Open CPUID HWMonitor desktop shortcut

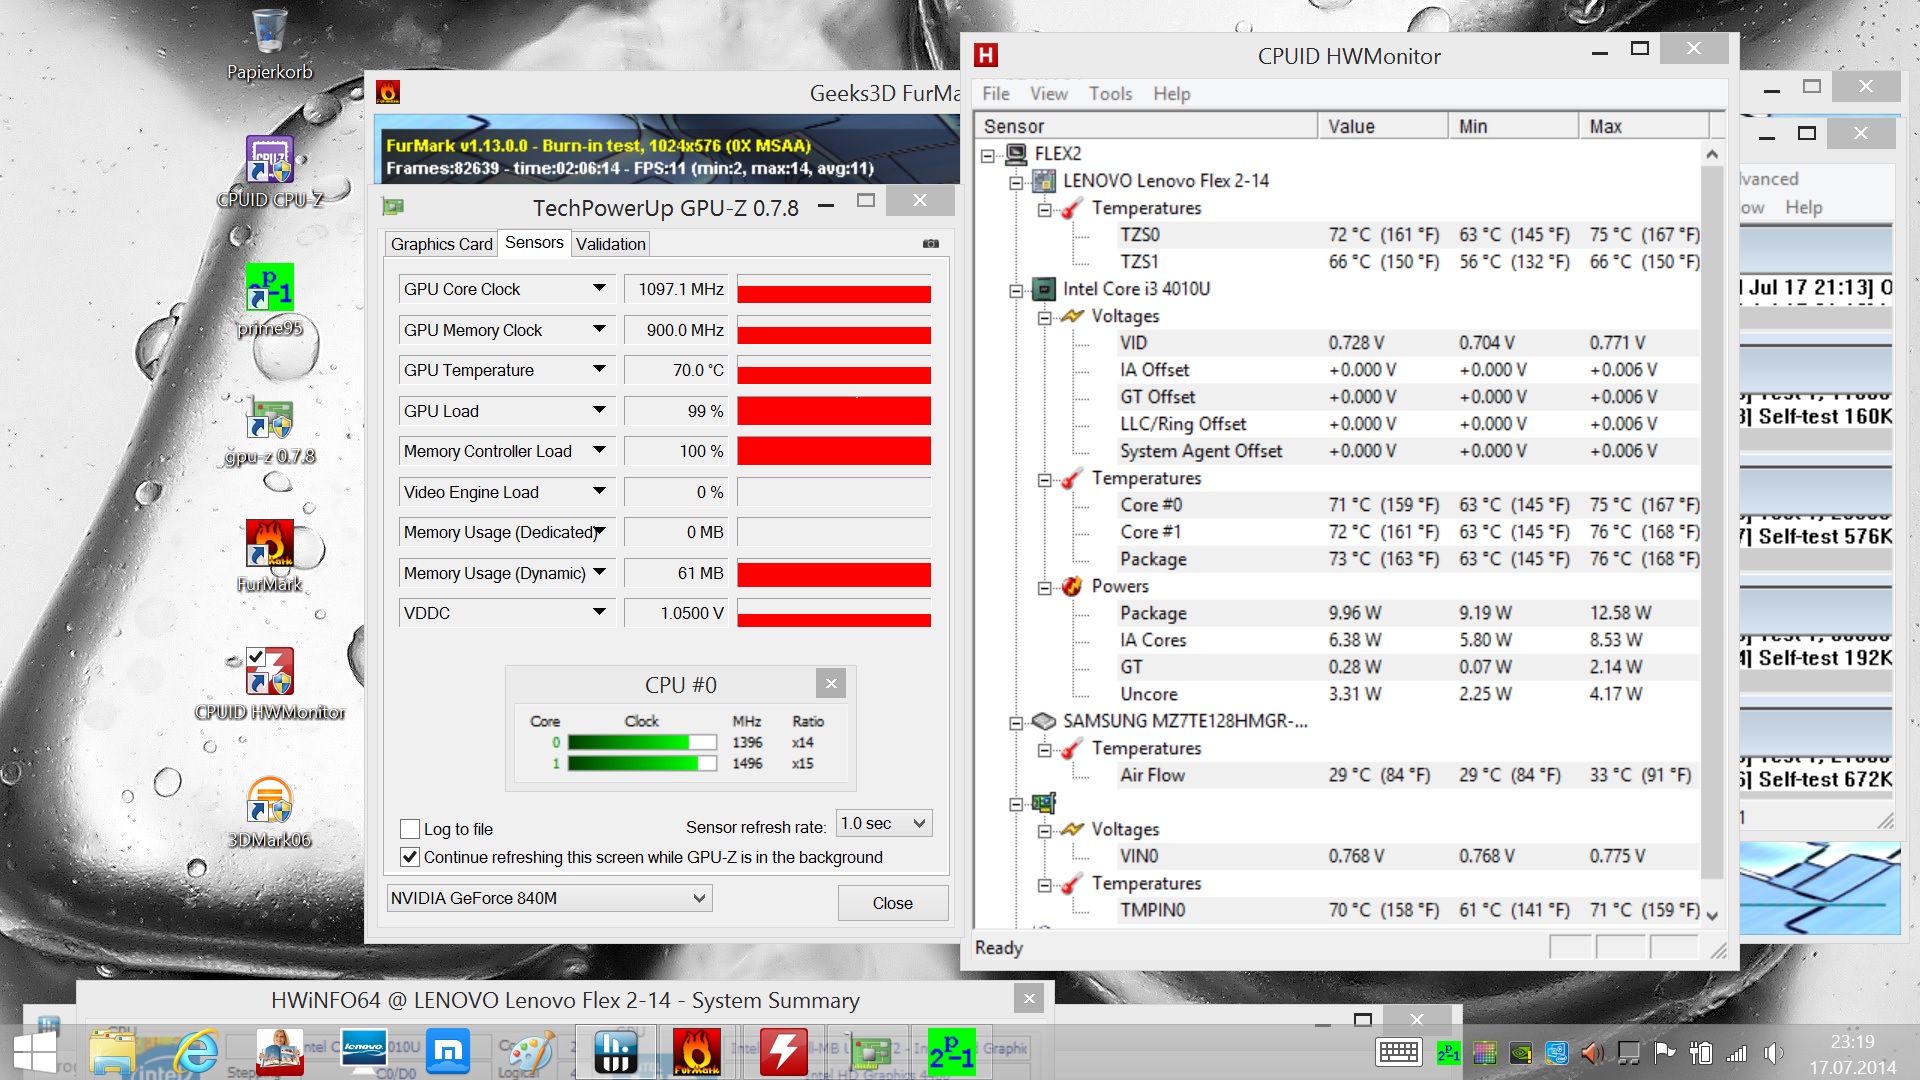[x=269, y=684]
